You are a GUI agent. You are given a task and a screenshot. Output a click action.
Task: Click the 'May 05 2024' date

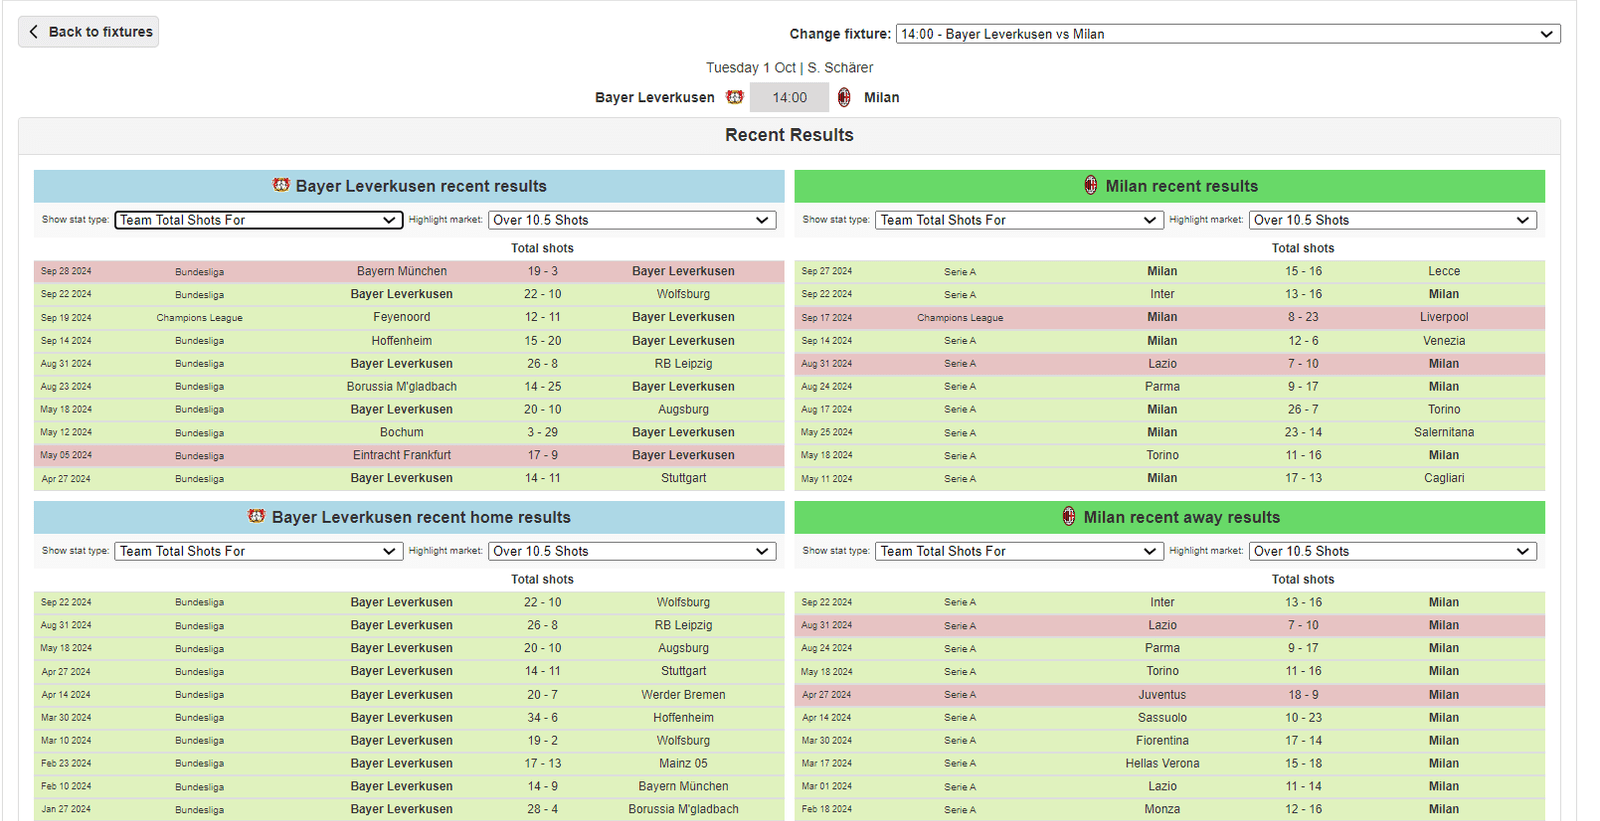point(66,455)
